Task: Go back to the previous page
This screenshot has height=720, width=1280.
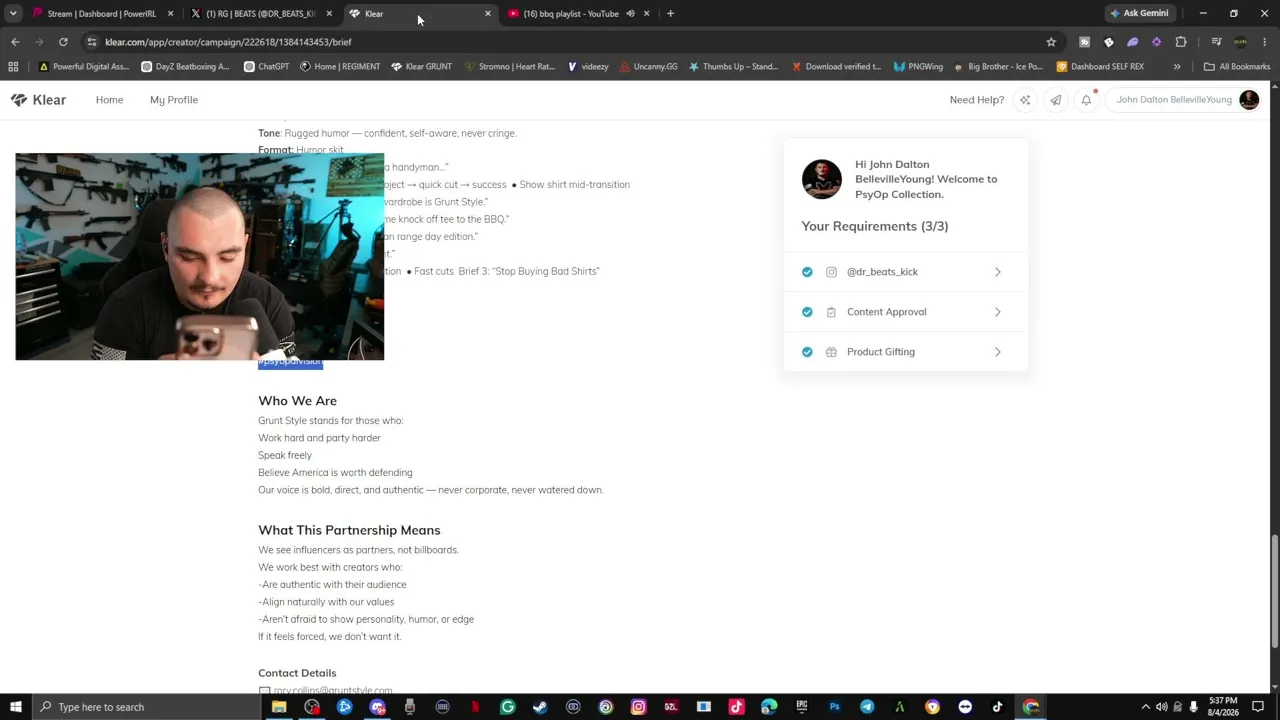Action: pyautogui.click(x=15, y=42)
